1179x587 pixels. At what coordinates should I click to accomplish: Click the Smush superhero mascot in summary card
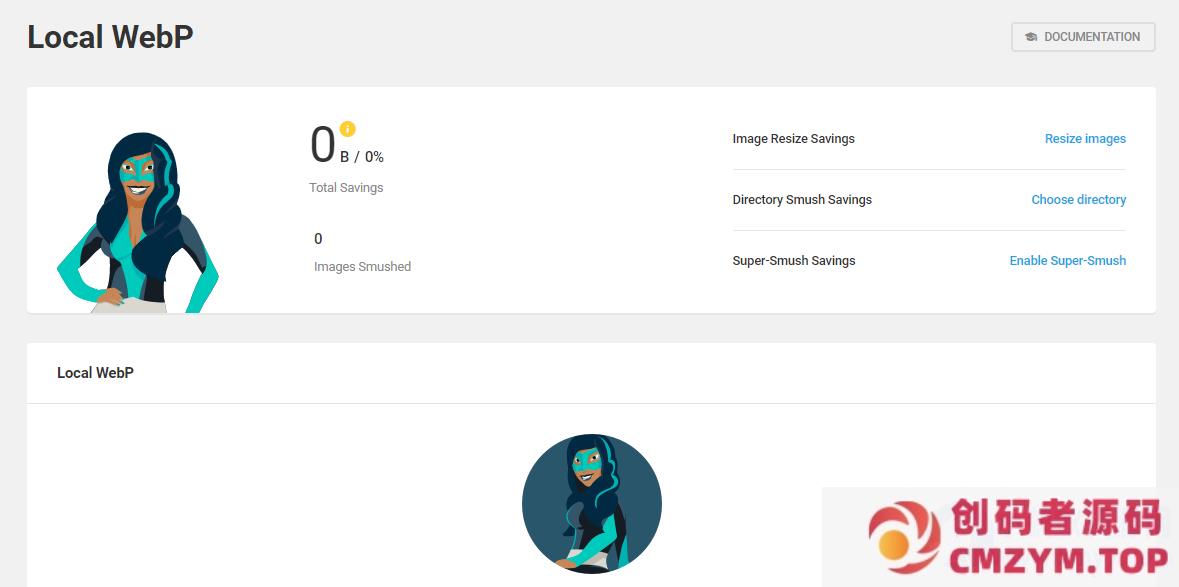[137, 223]
